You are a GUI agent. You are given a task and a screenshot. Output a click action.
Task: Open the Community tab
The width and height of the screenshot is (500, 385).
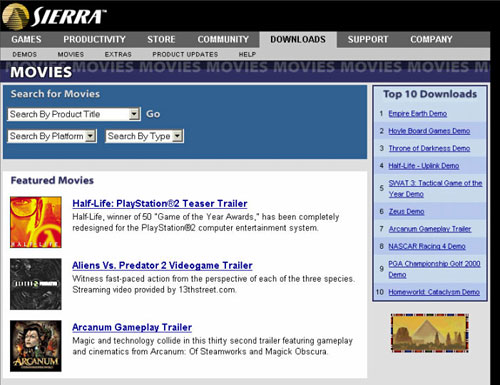[223, 39]
